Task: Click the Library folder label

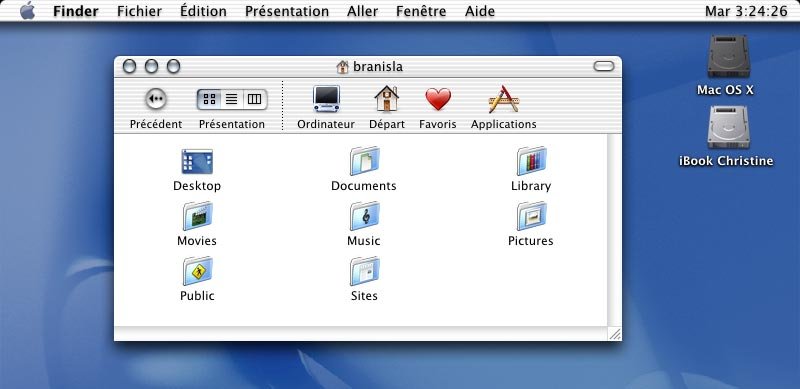Action: [531, 186]
